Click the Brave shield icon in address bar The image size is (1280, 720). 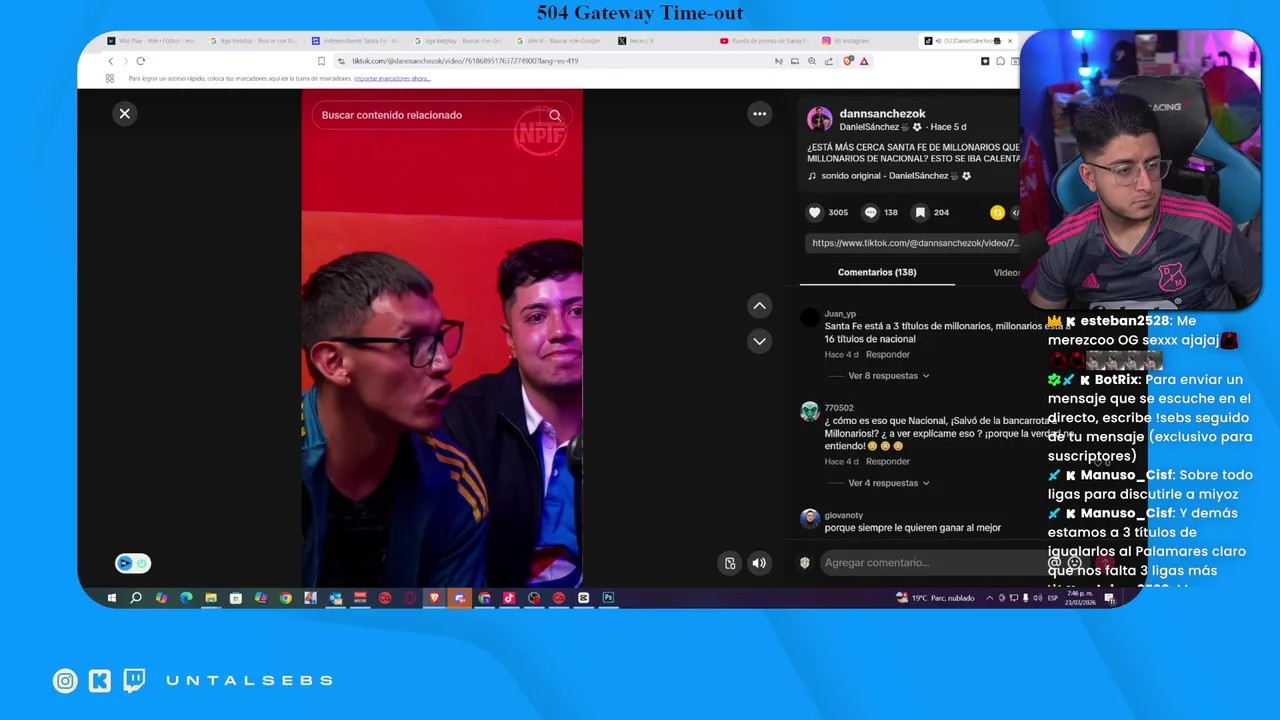click(848, 61)
